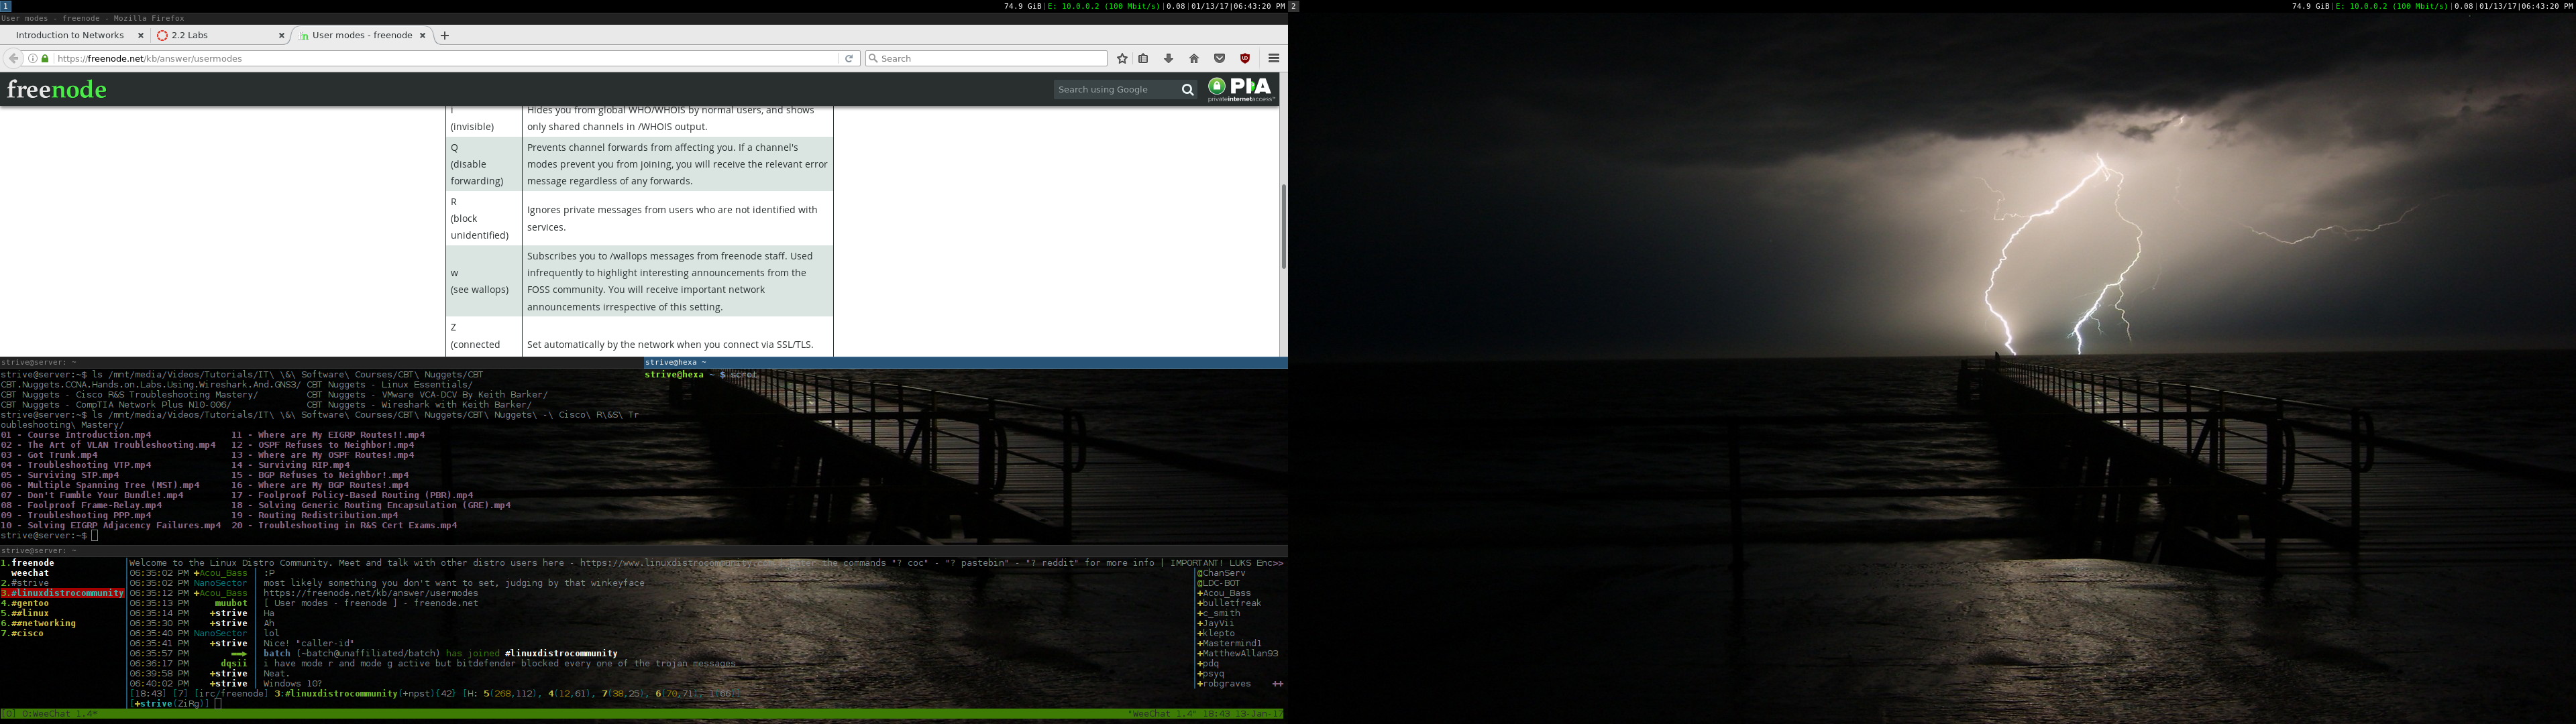
Task: Close the Introduction to Networks tab
Action: coord(140,35)
